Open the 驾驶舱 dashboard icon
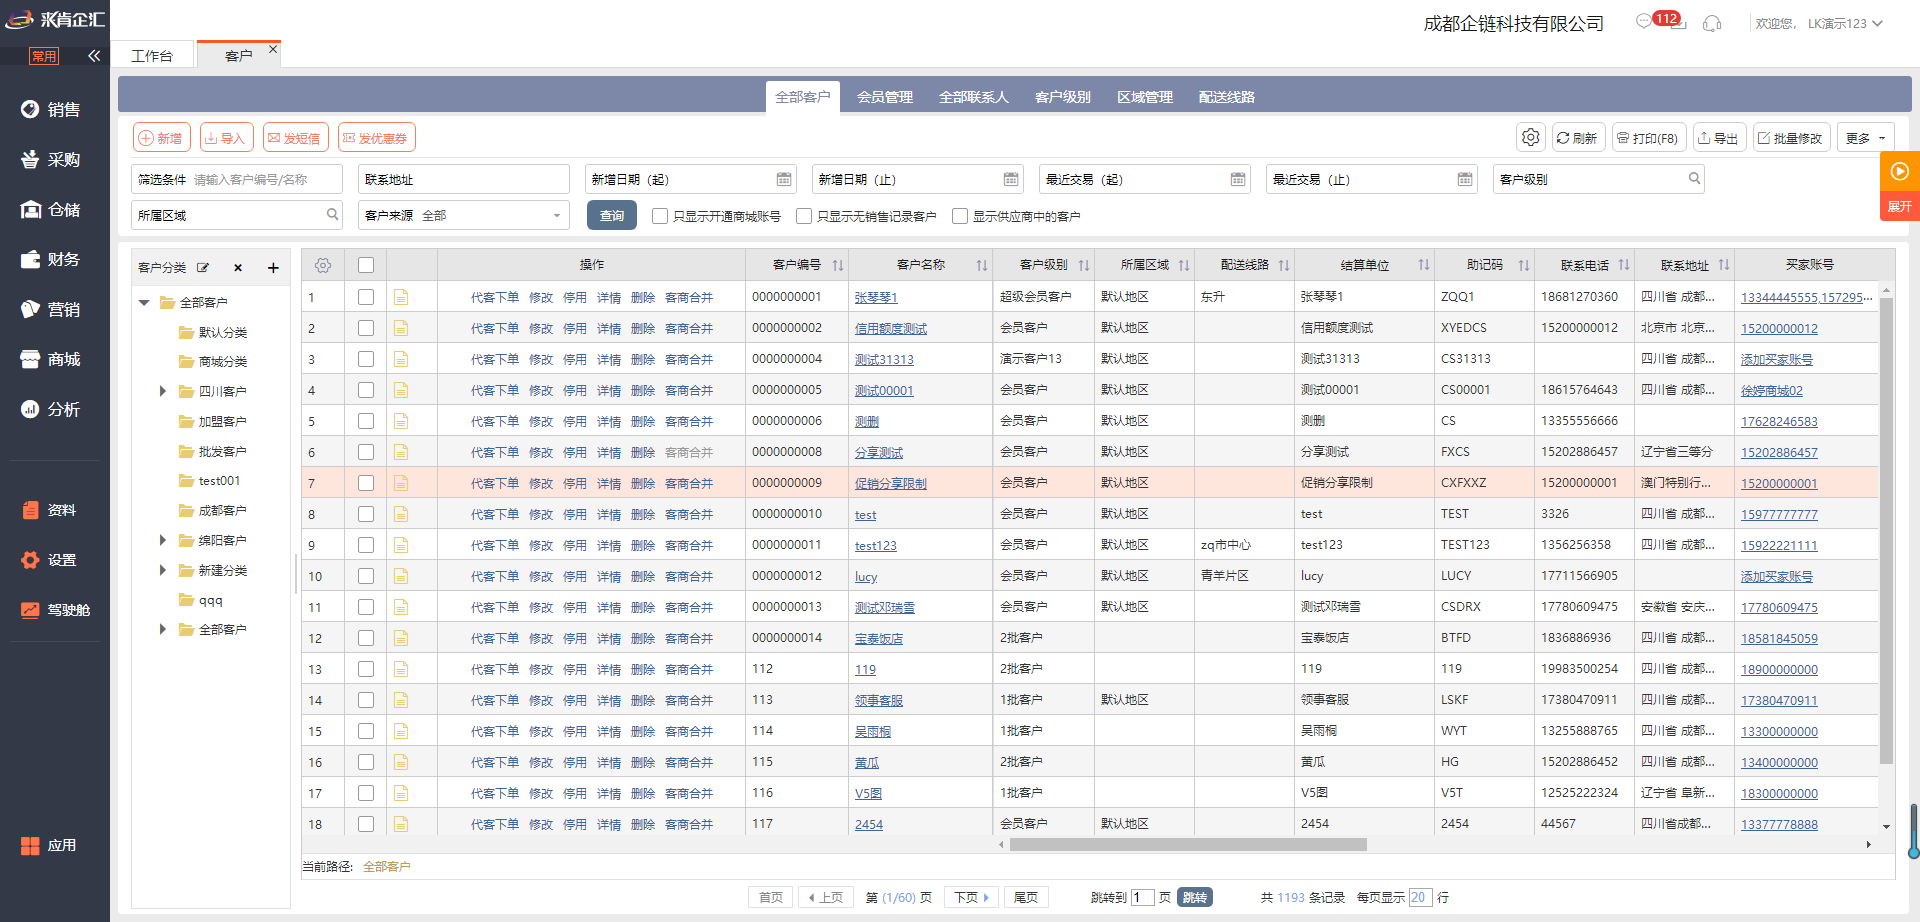The width and height of the screenshot is (1920, 922). (55, 610)
